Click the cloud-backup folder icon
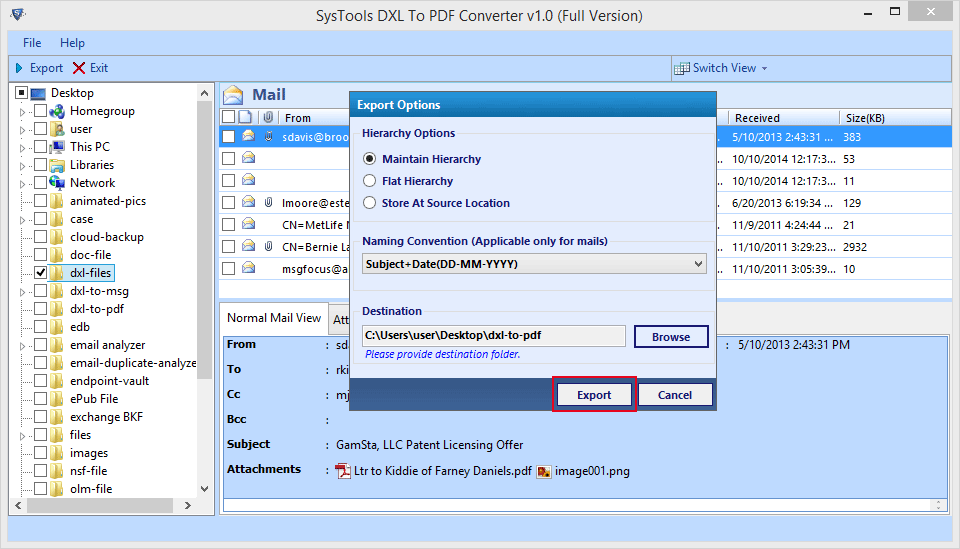960x549 pixels. 57,237
